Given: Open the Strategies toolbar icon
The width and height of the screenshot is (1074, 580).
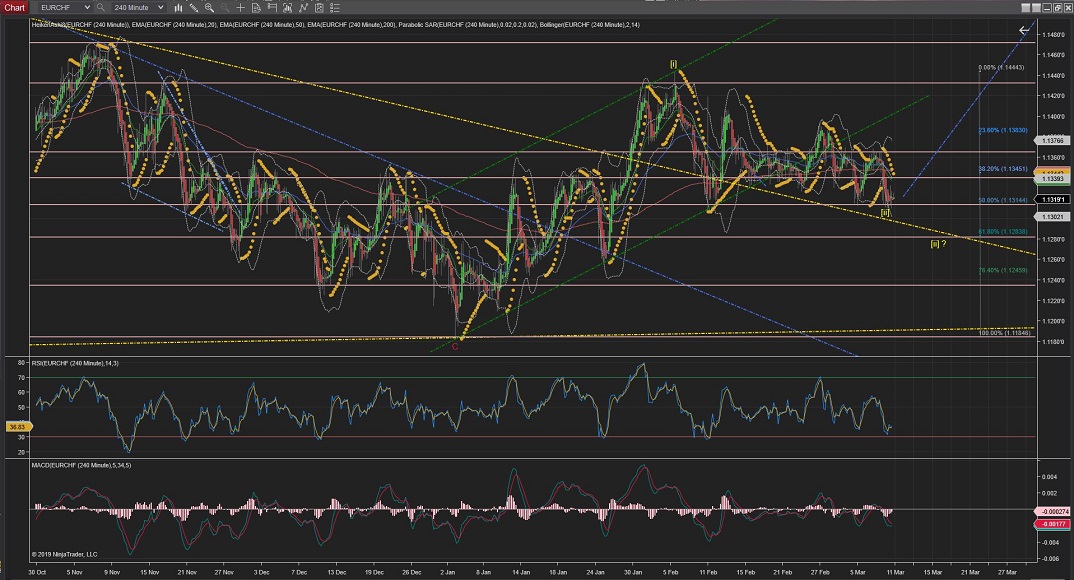Looking at the screenshot, I should point(319,8).
